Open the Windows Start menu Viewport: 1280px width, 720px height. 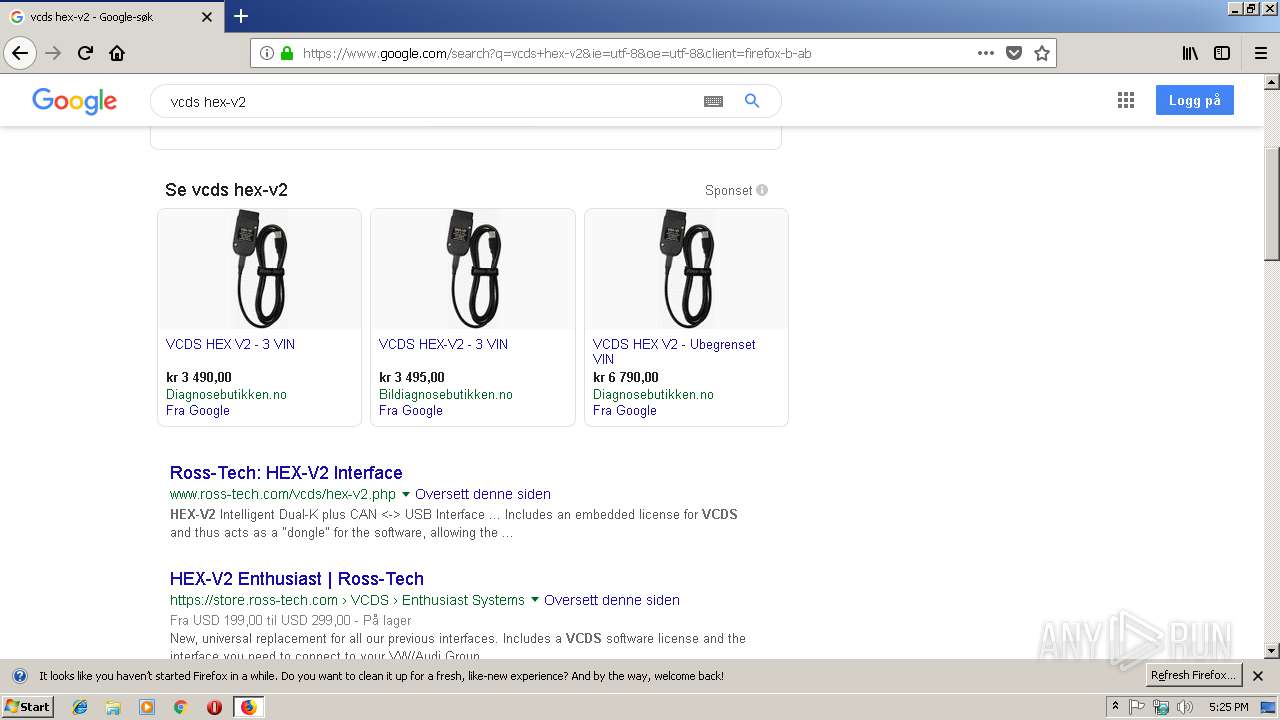[28, 706]
